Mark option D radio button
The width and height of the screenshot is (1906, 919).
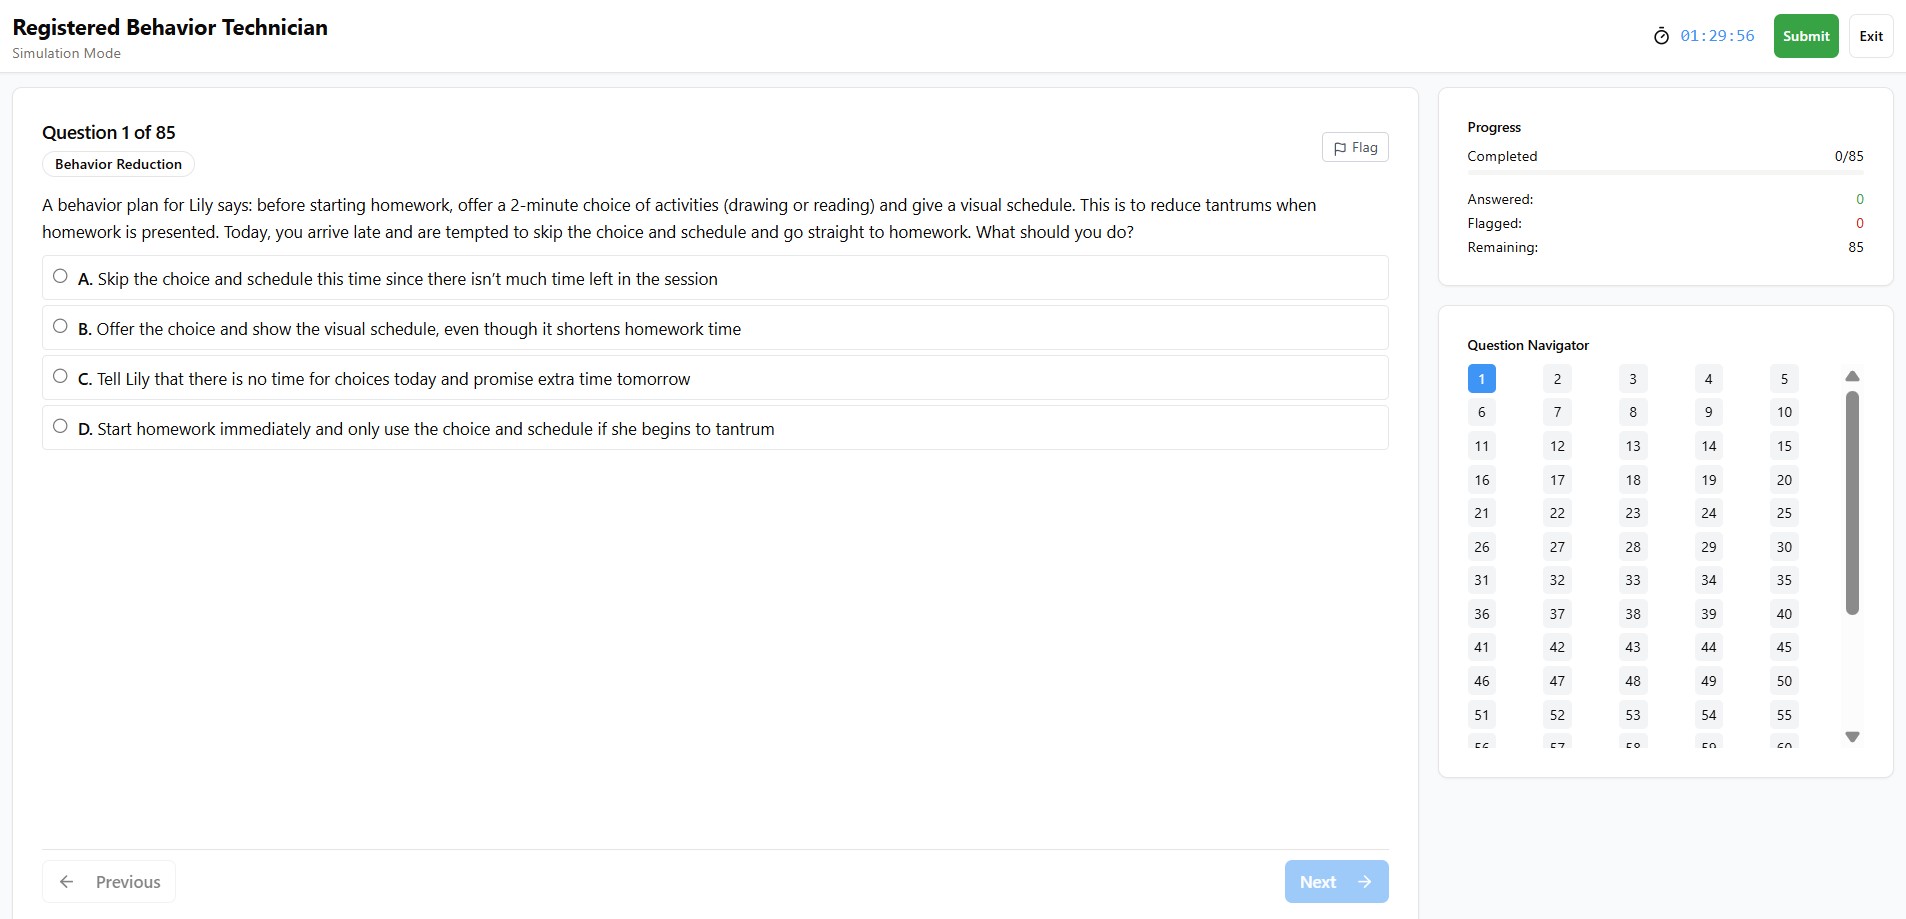click(x=60, y=426)
